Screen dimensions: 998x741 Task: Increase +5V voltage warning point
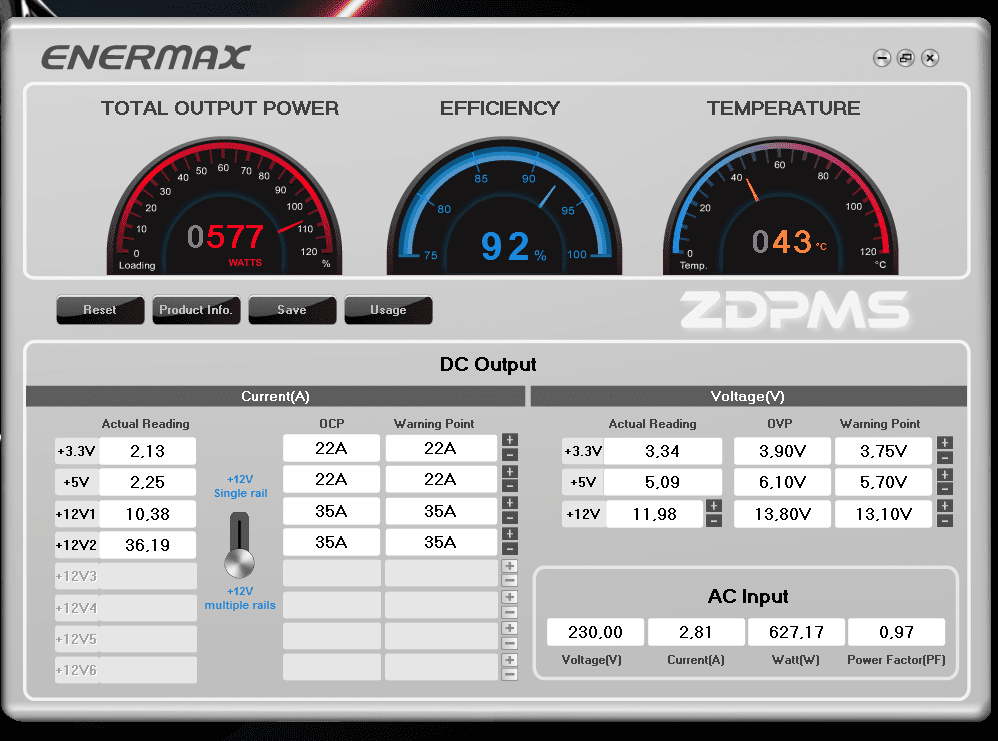pos(945,474)
